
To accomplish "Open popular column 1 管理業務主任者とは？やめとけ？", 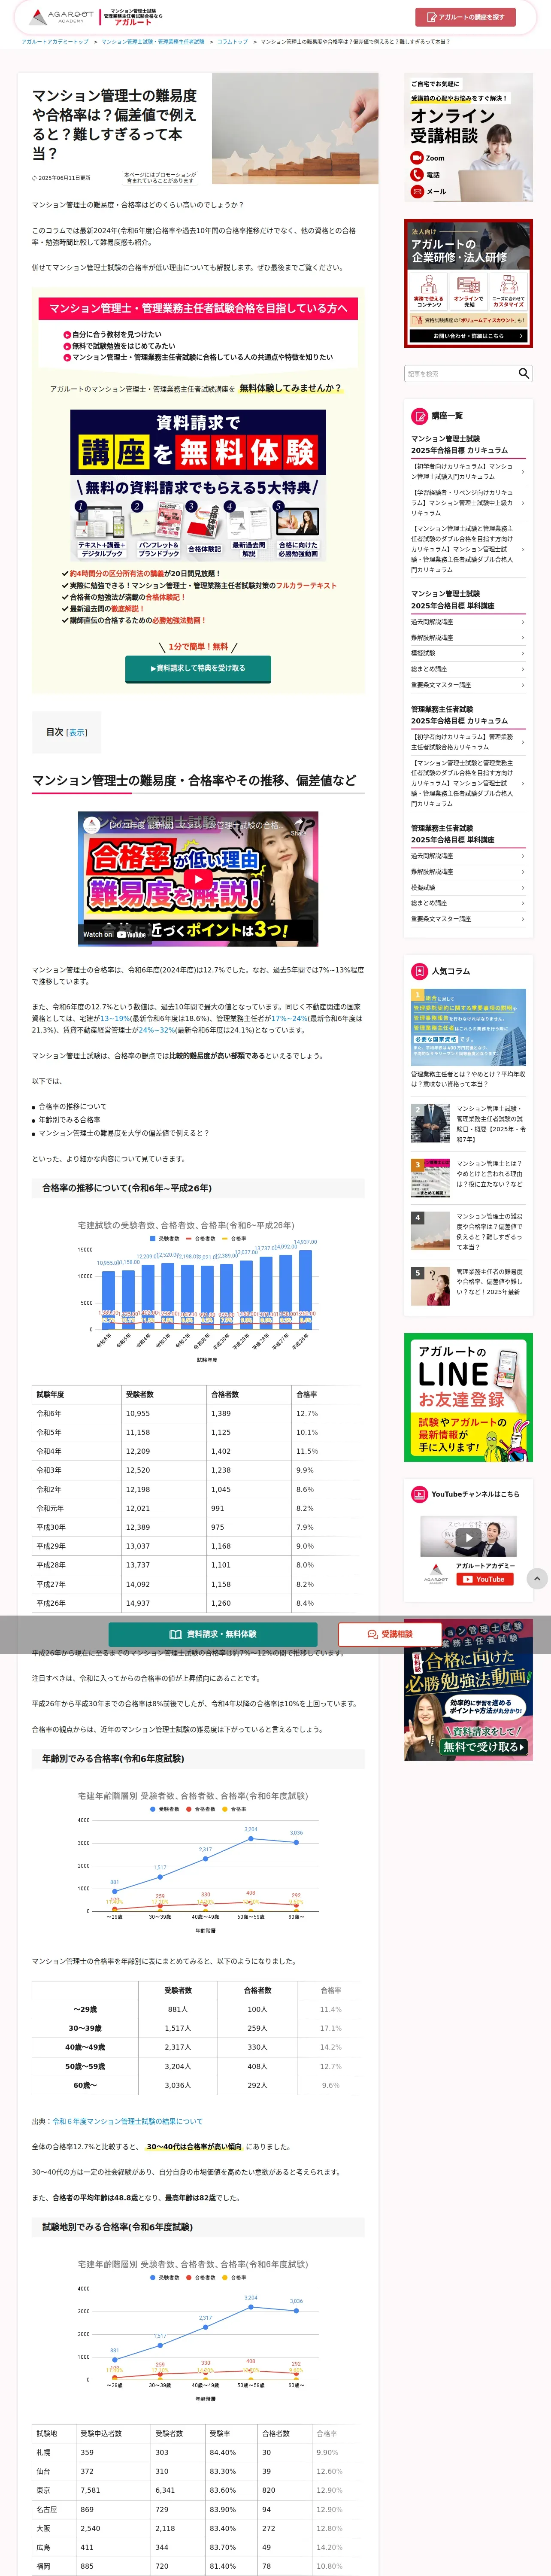I will (x=468, y=1038).
